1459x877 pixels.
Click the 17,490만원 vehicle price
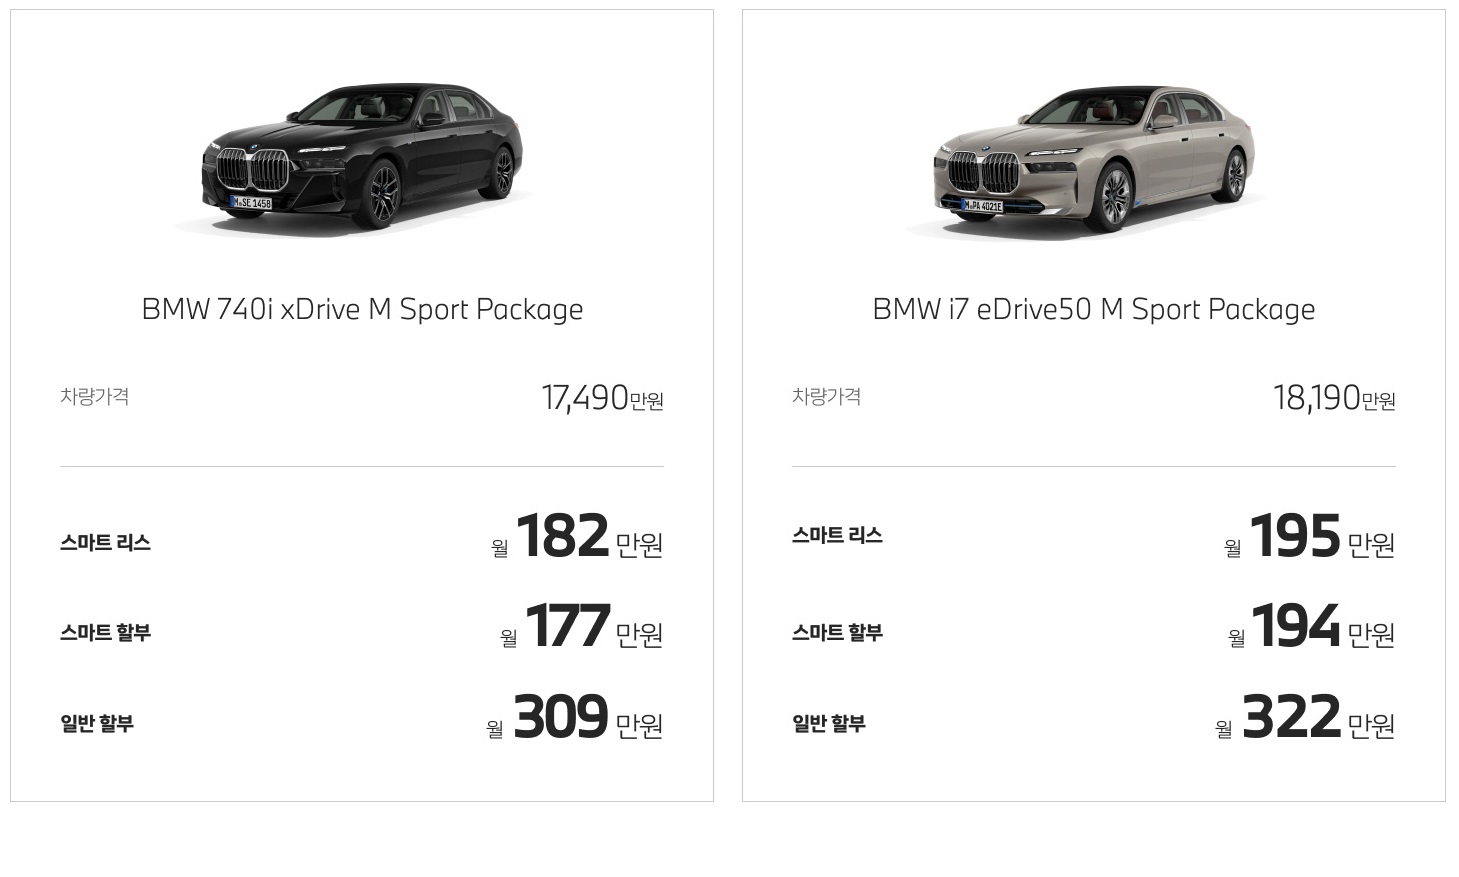603,398
